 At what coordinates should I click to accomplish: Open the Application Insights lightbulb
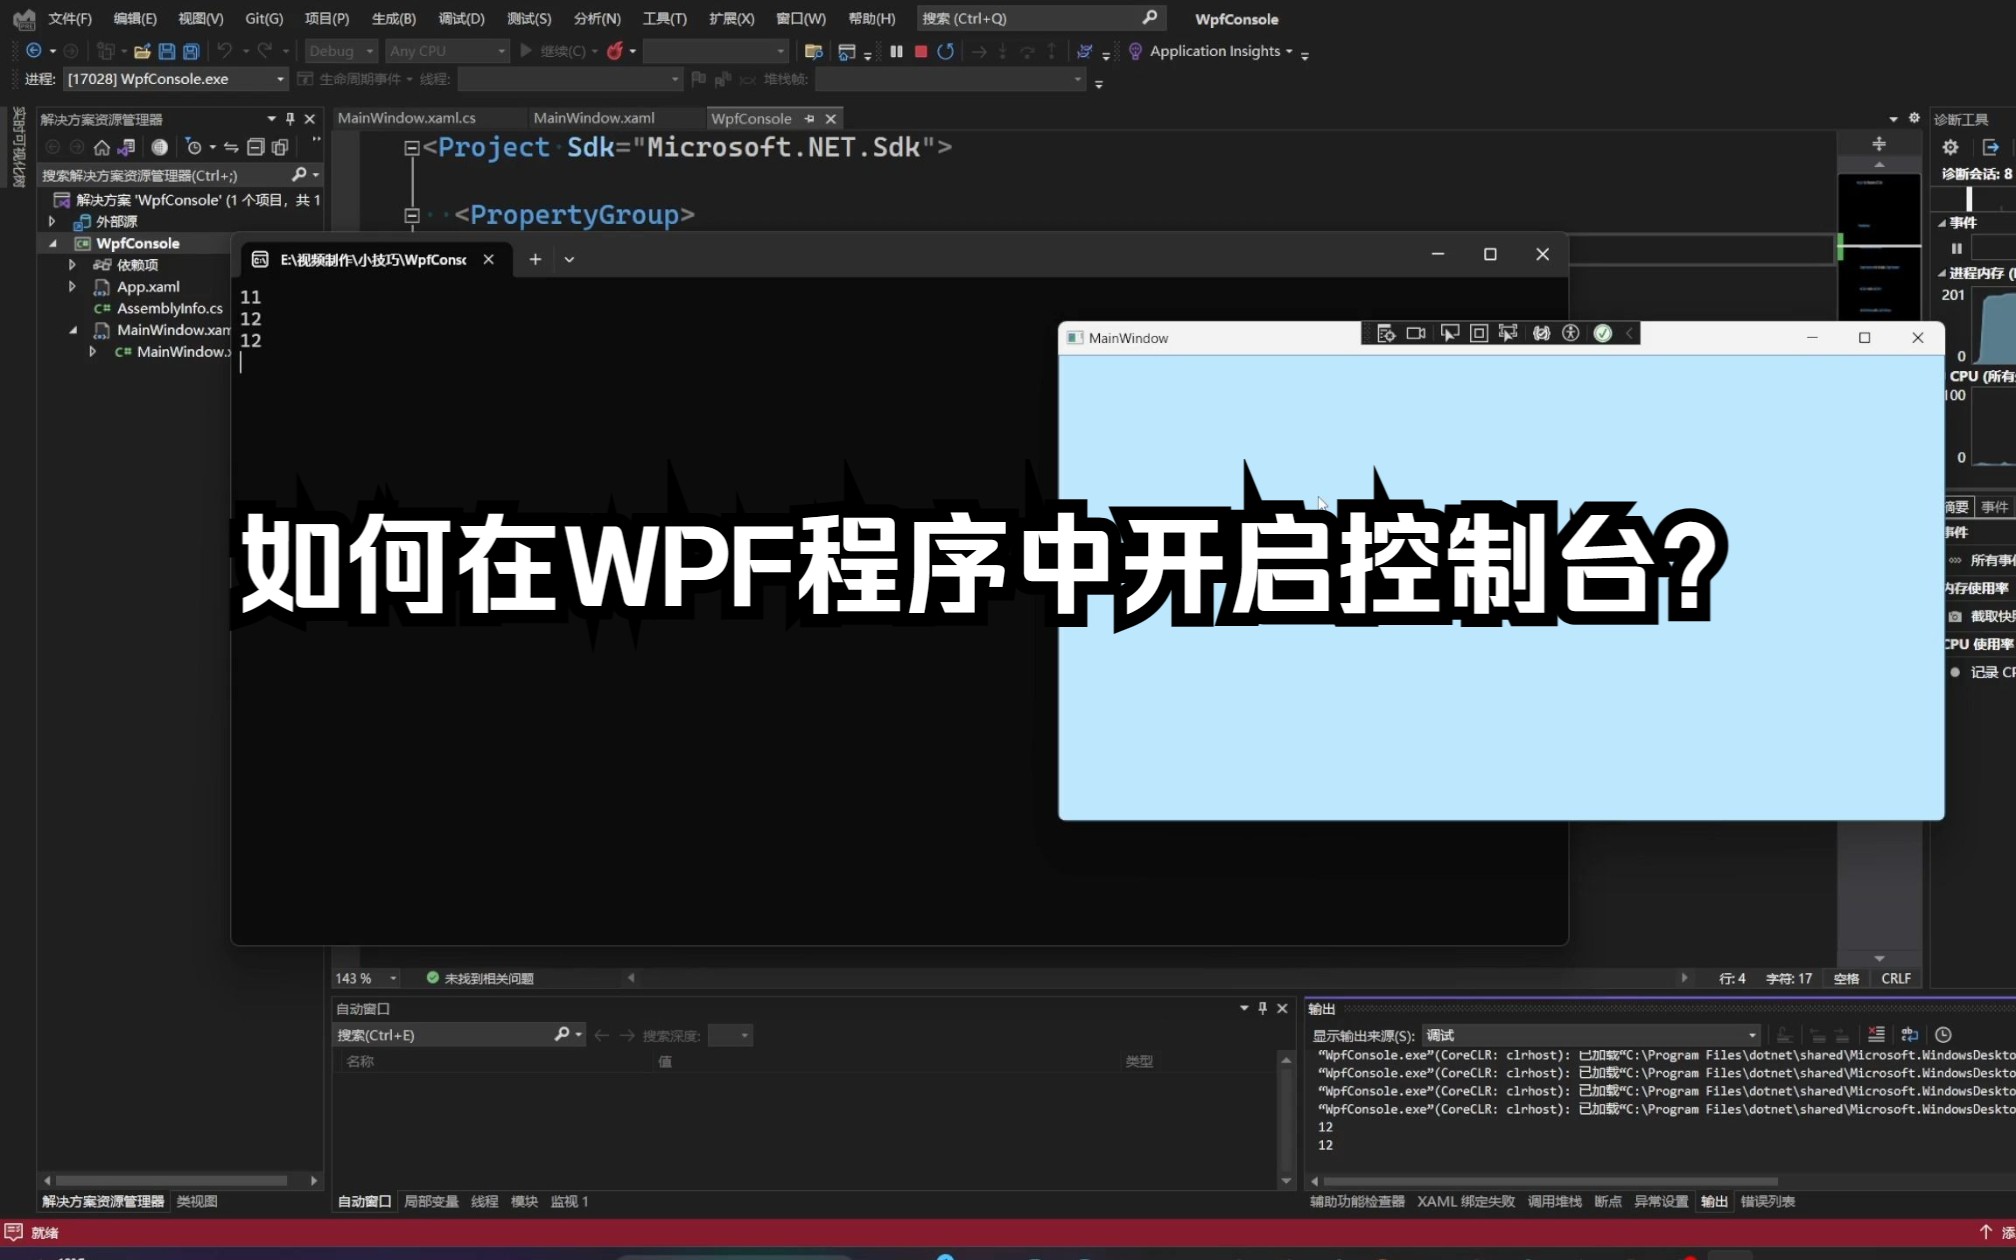coord(1135,51)
